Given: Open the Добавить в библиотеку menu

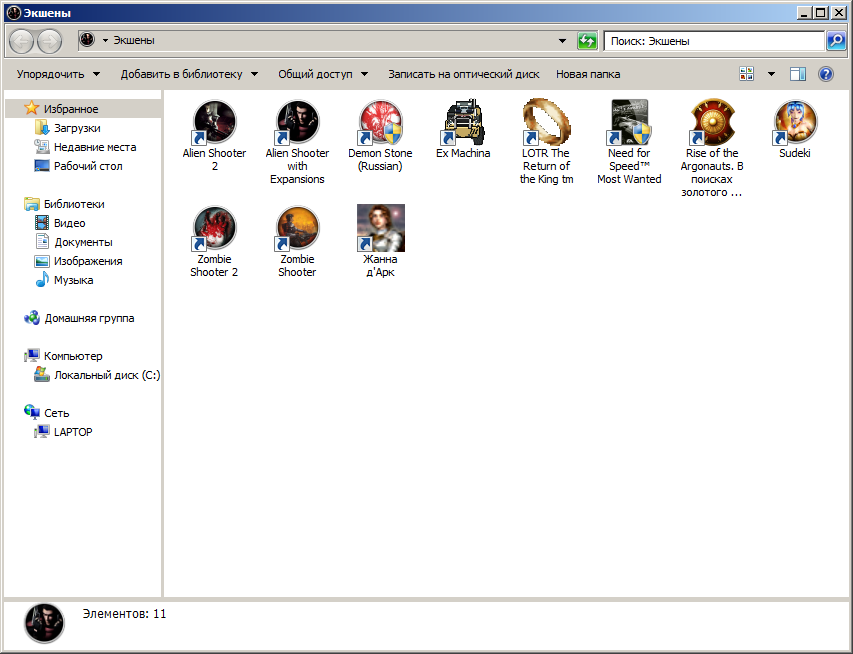Looking at the screenshot, I should [189, 74].
